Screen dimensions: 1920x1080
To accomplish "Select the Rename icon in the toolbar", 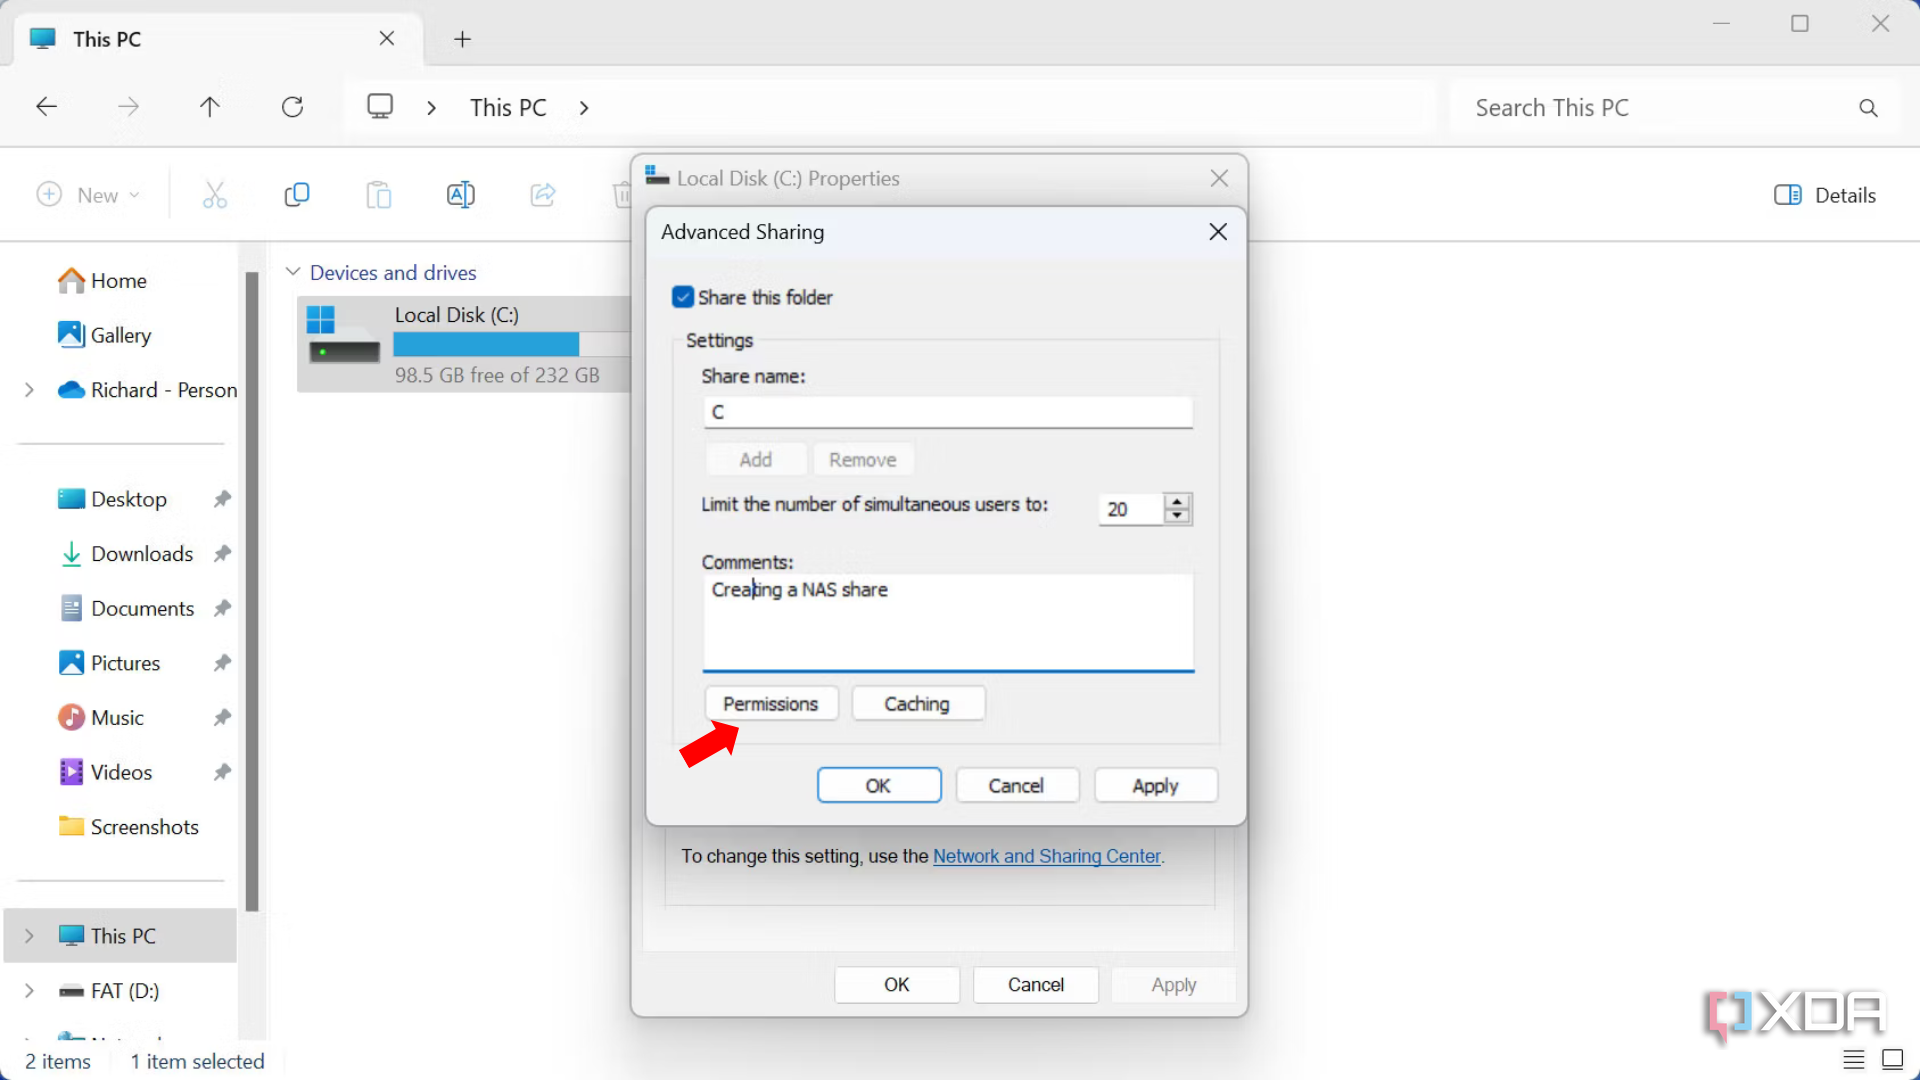I will (461, 194).
